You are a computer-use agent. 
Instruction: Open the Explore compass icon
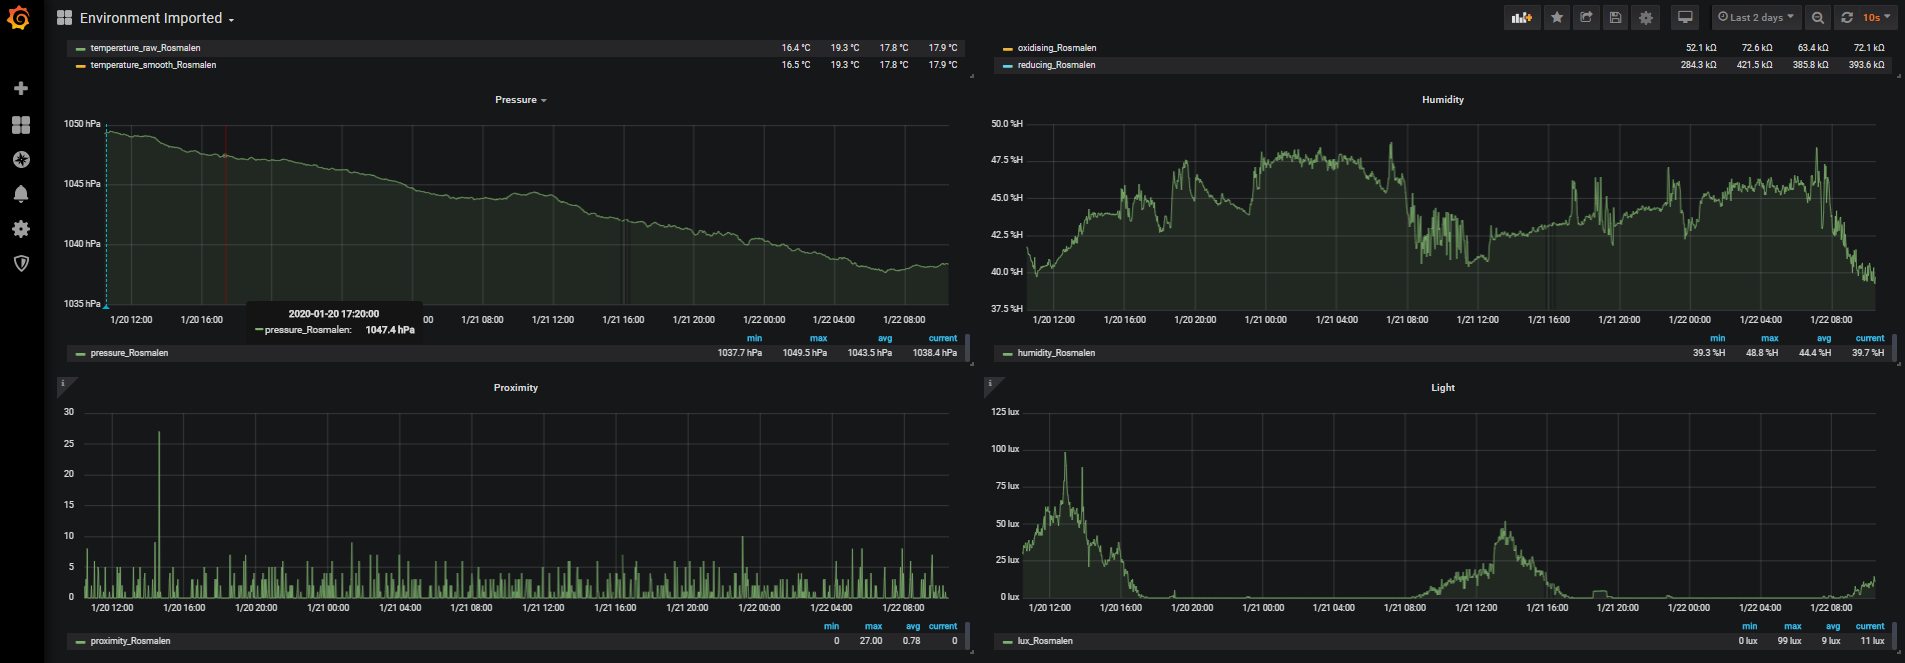20,159
